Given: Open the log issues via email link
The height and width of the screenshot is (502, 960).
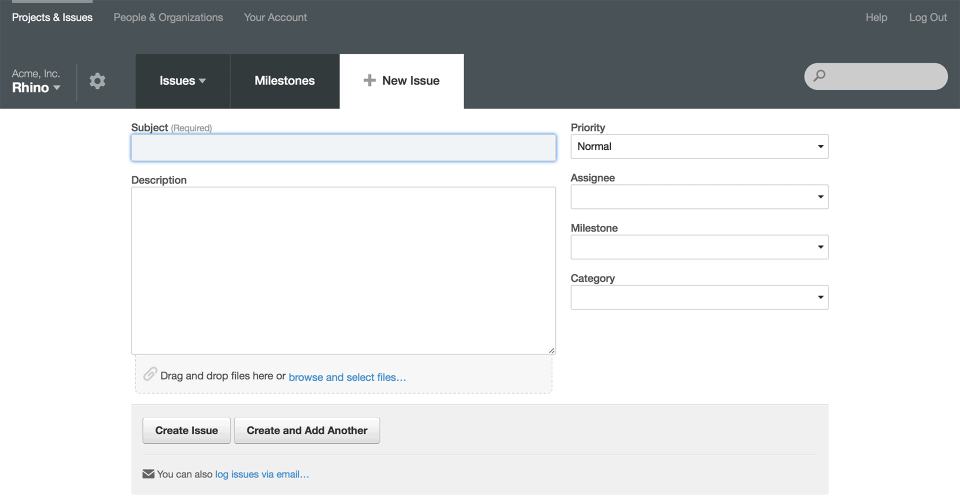Looking at the screenshot, I should pos(261,474).
